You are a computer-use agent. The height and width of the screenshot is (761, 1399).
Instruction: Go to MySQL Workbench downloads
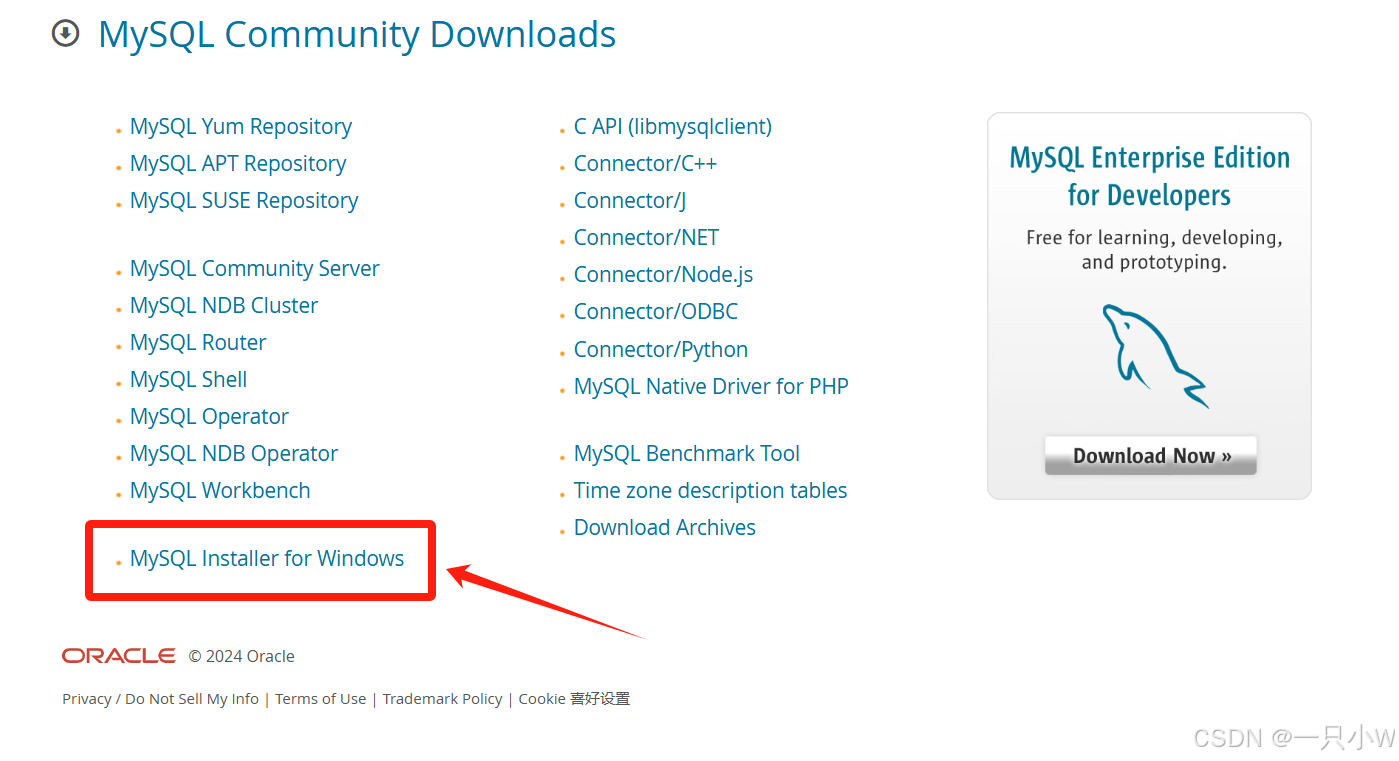220,491
